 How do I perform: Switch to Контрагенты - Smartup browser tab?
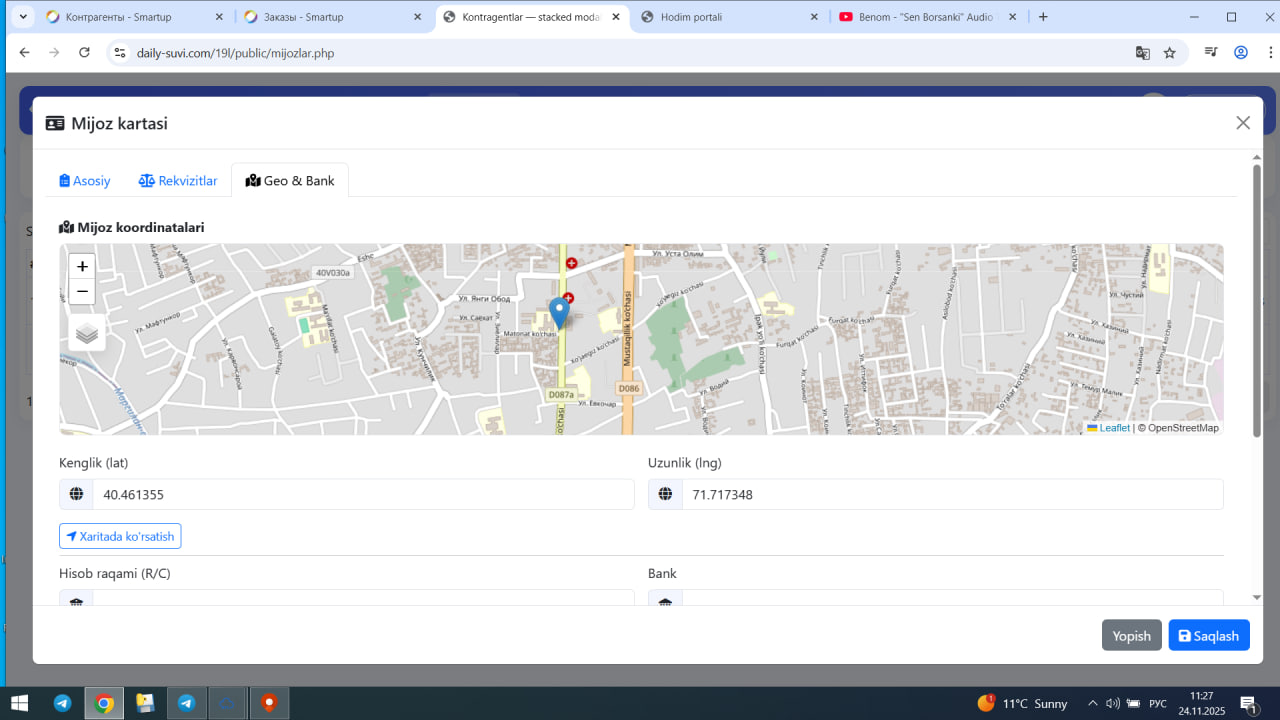[125, 17]
